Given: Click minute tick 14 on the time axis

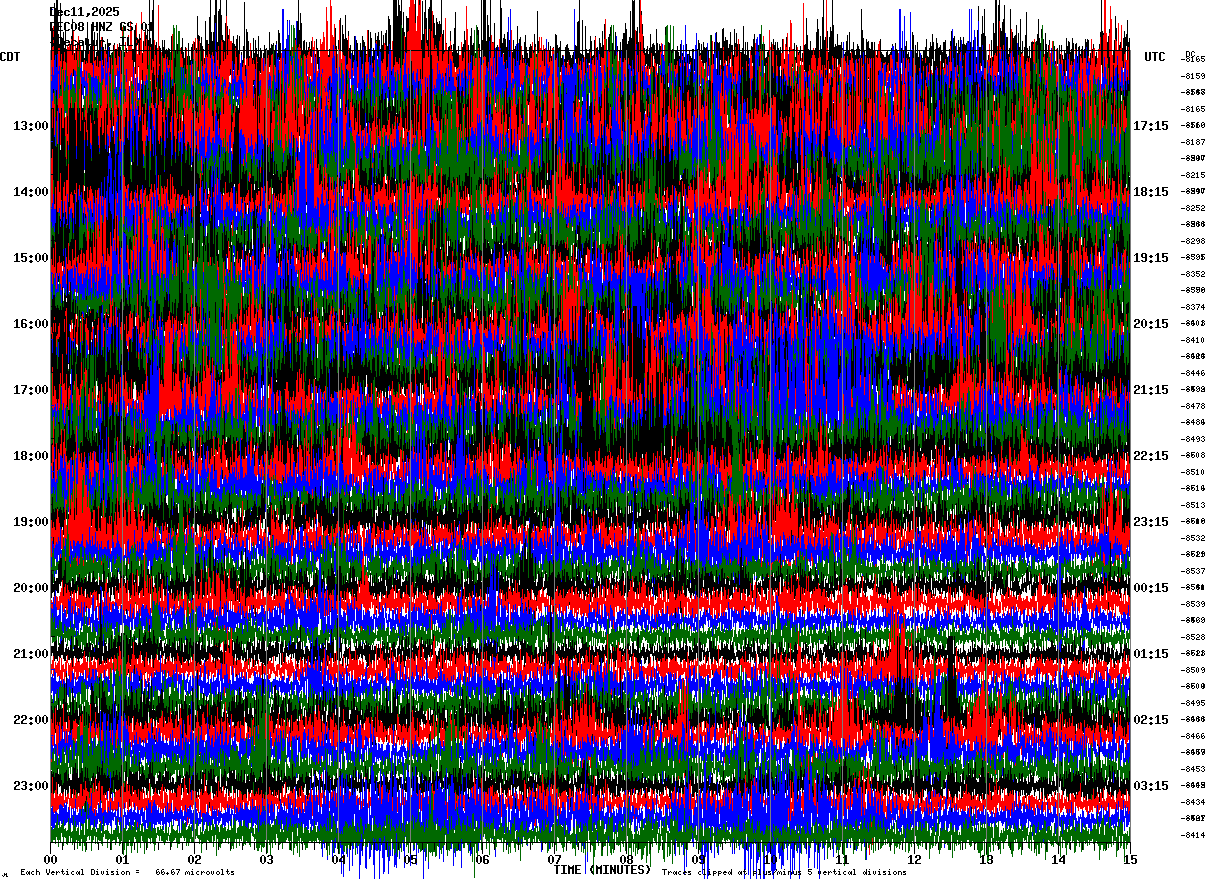Looking at the screenshot, I should pos(1058,859).
